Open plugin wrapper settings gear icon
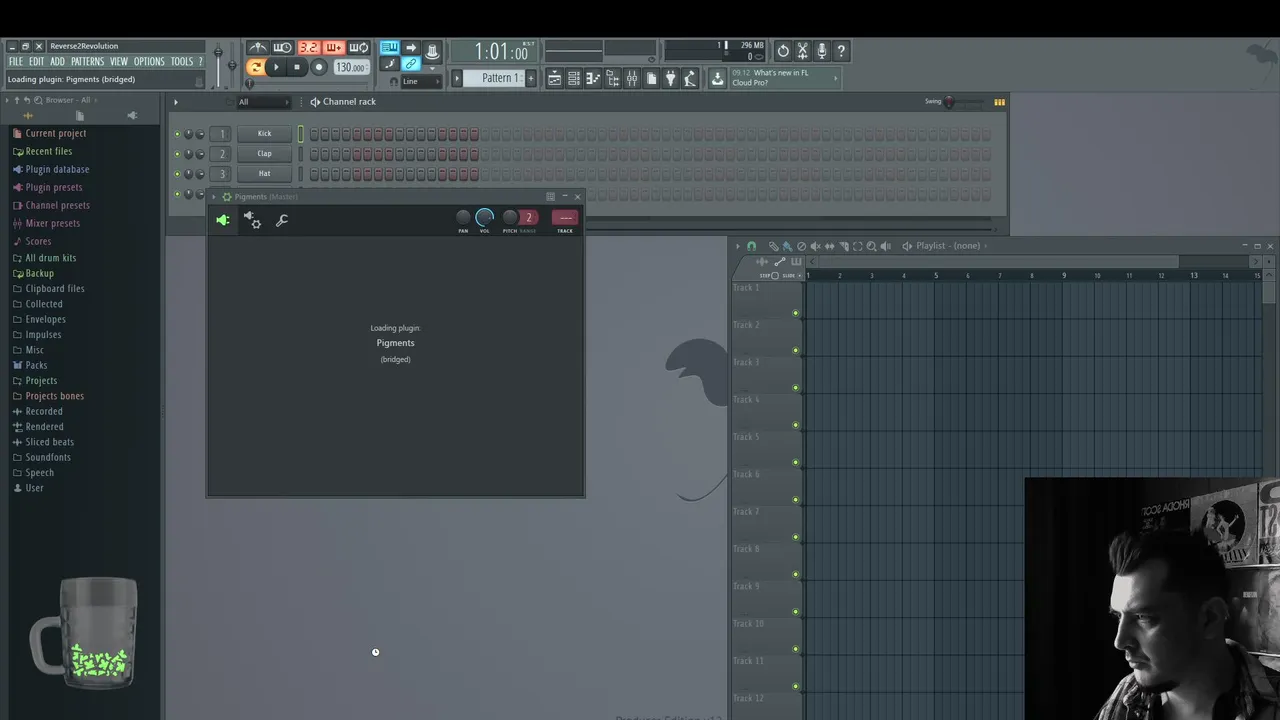Screen dimensions: 1280x720 coord(253,220)
